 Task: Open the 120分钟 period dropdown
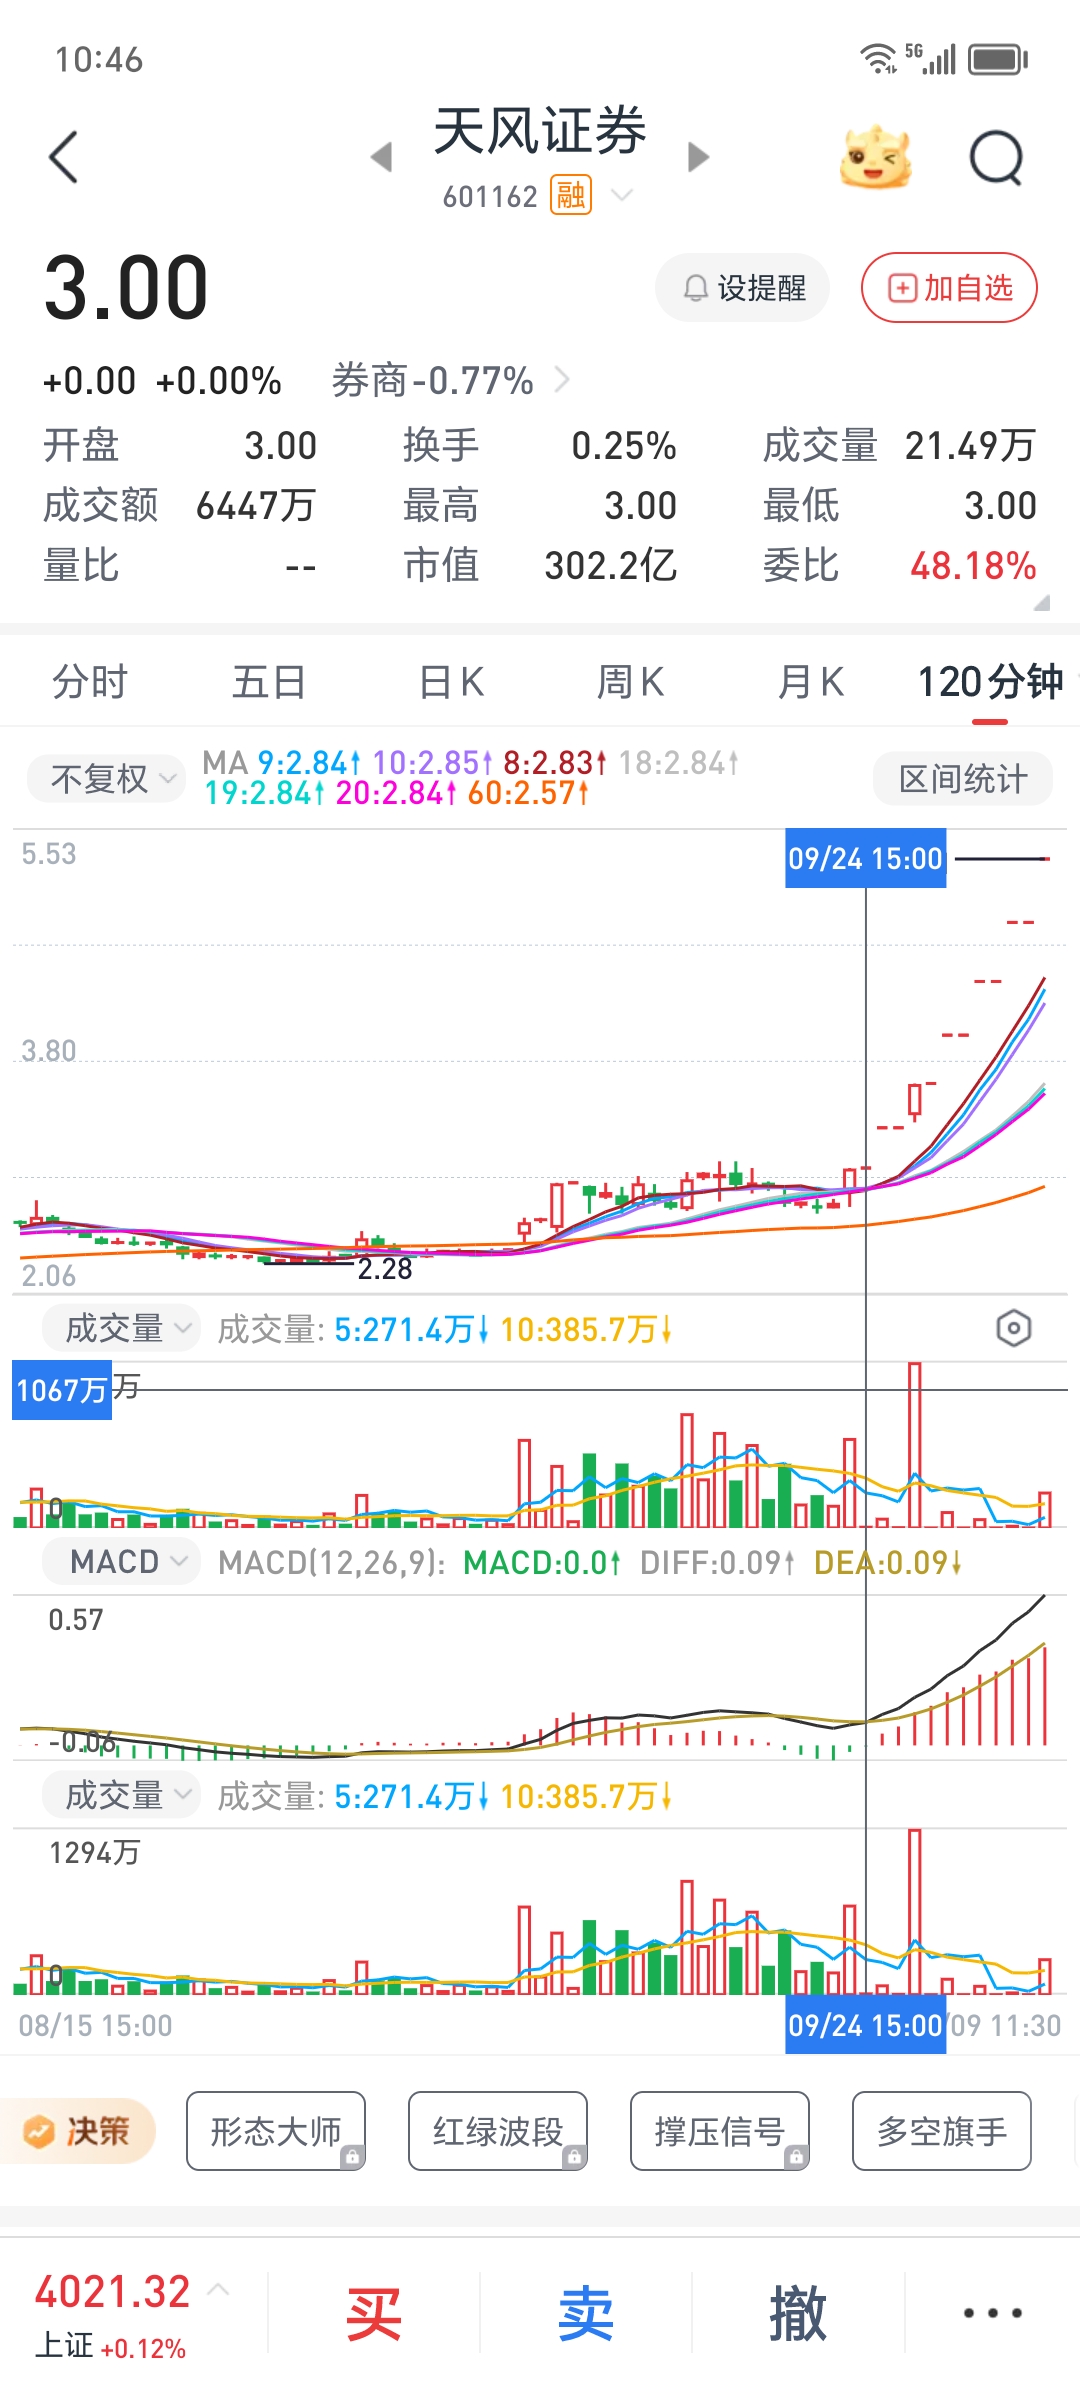(992, 682)
